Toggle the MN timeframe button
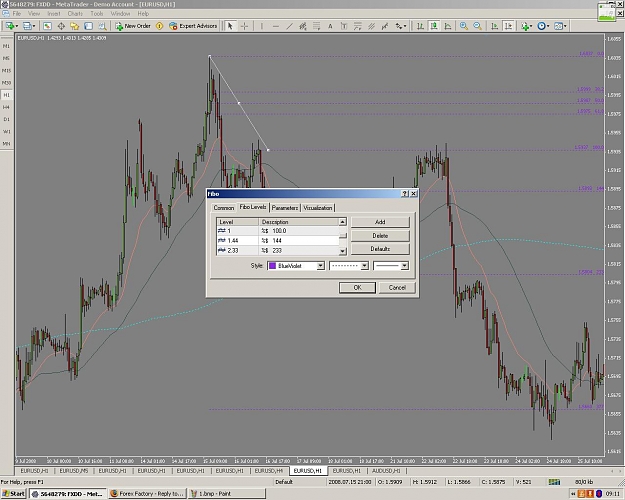Viewport: 625px width, 500px height. click(6, 144)
